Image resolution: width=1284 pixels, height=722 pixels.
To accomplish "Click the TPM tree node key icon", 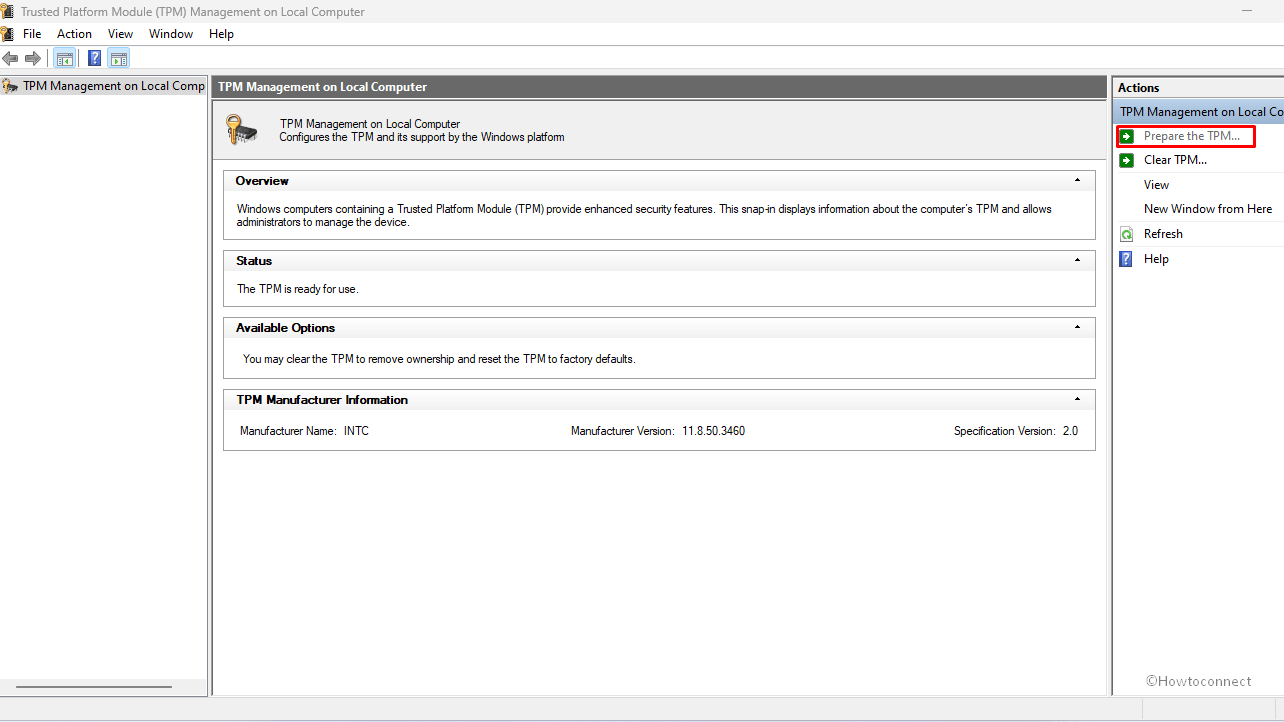I will [x=10, y=86].
